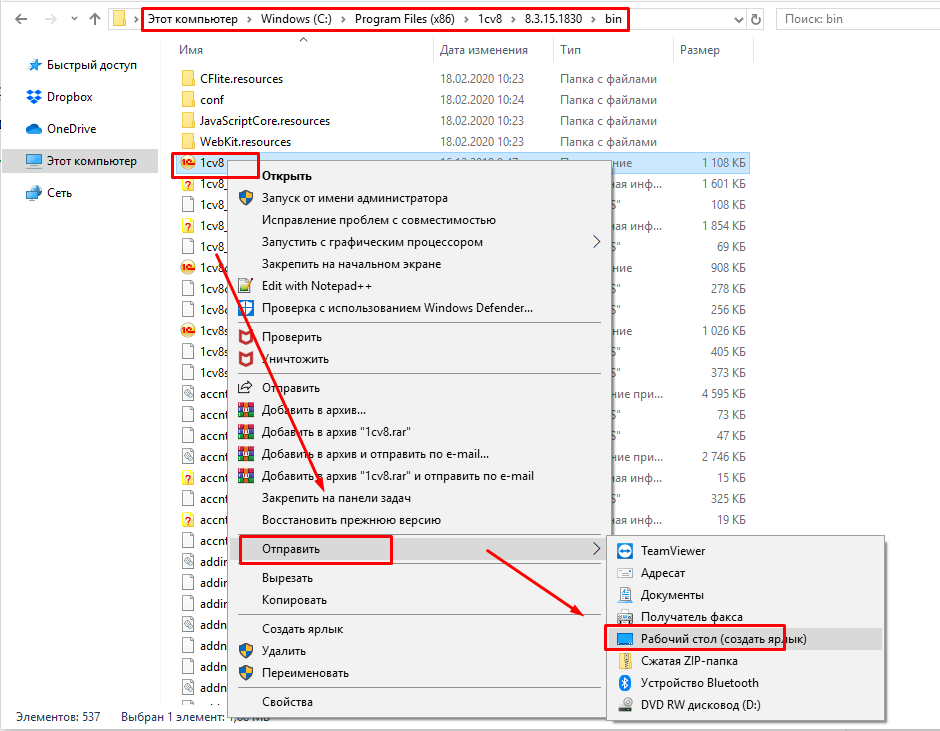Expand chevron after 'Program Files (x86)' breadcrumb
Screen dimensions: 940x731
click(466, 19)
